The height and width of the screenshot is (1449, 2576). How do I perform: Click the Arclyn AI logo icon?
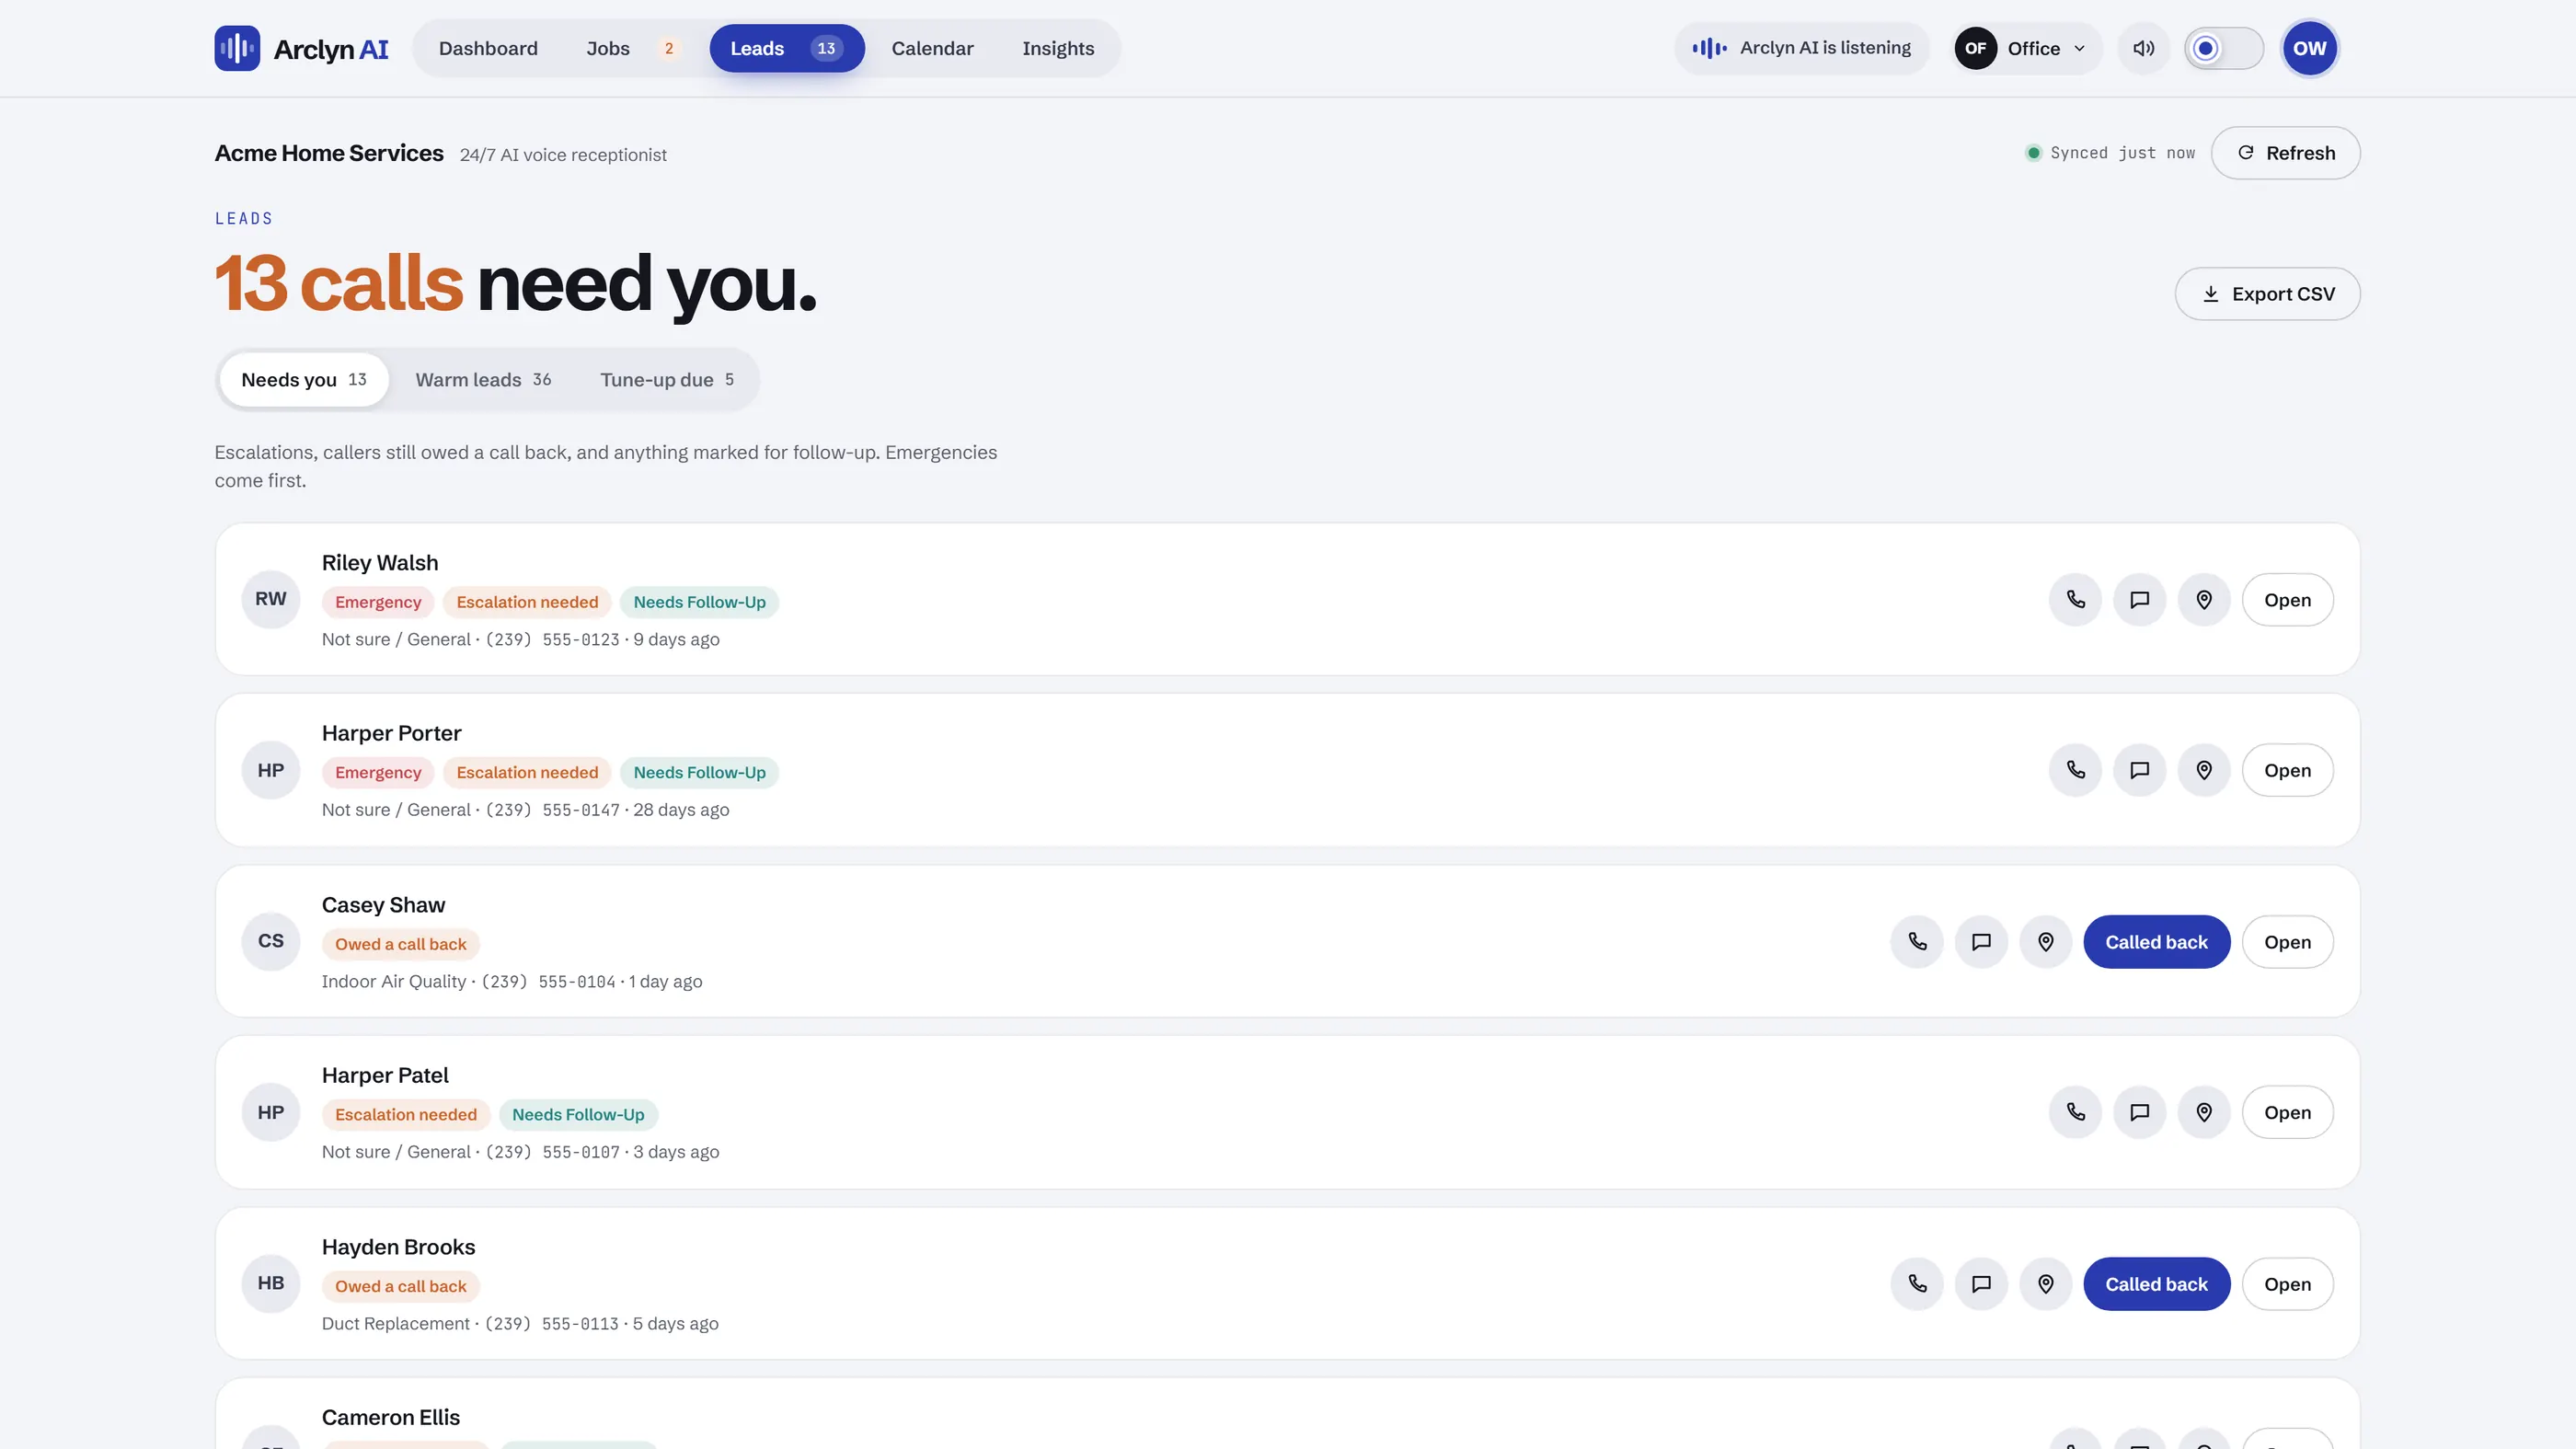[237, 48]
